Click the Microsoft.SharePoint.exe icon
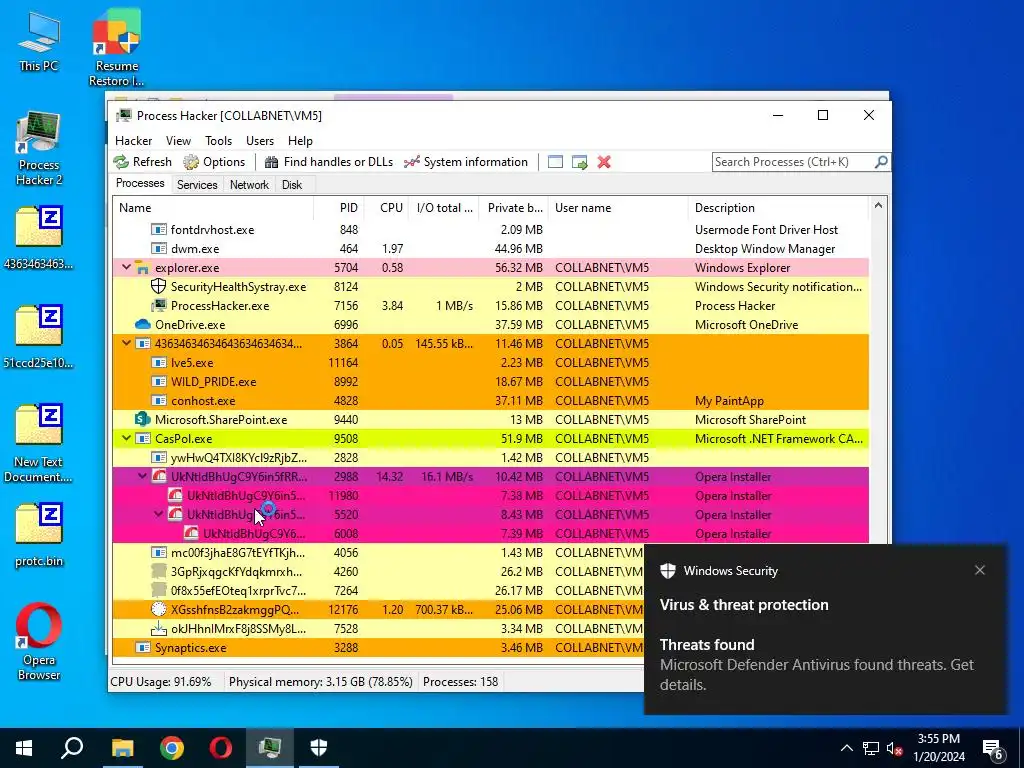This screenshot has width=1024, height=768. tap(142, 419)
